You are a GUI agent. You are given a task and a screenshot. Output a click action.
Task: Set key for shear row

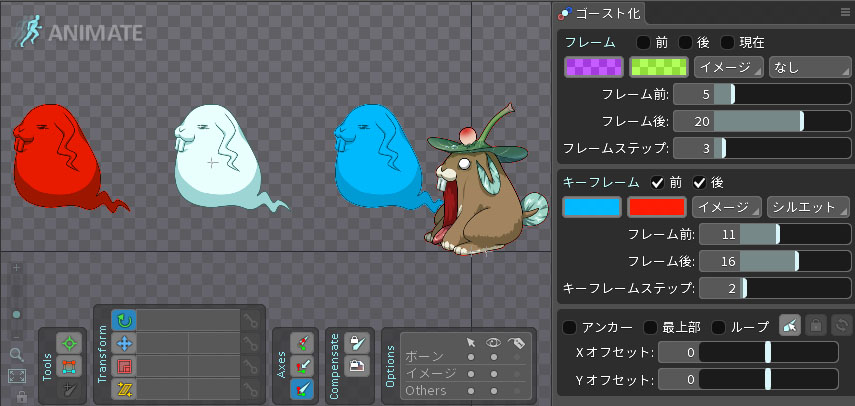tap(250, 389)
